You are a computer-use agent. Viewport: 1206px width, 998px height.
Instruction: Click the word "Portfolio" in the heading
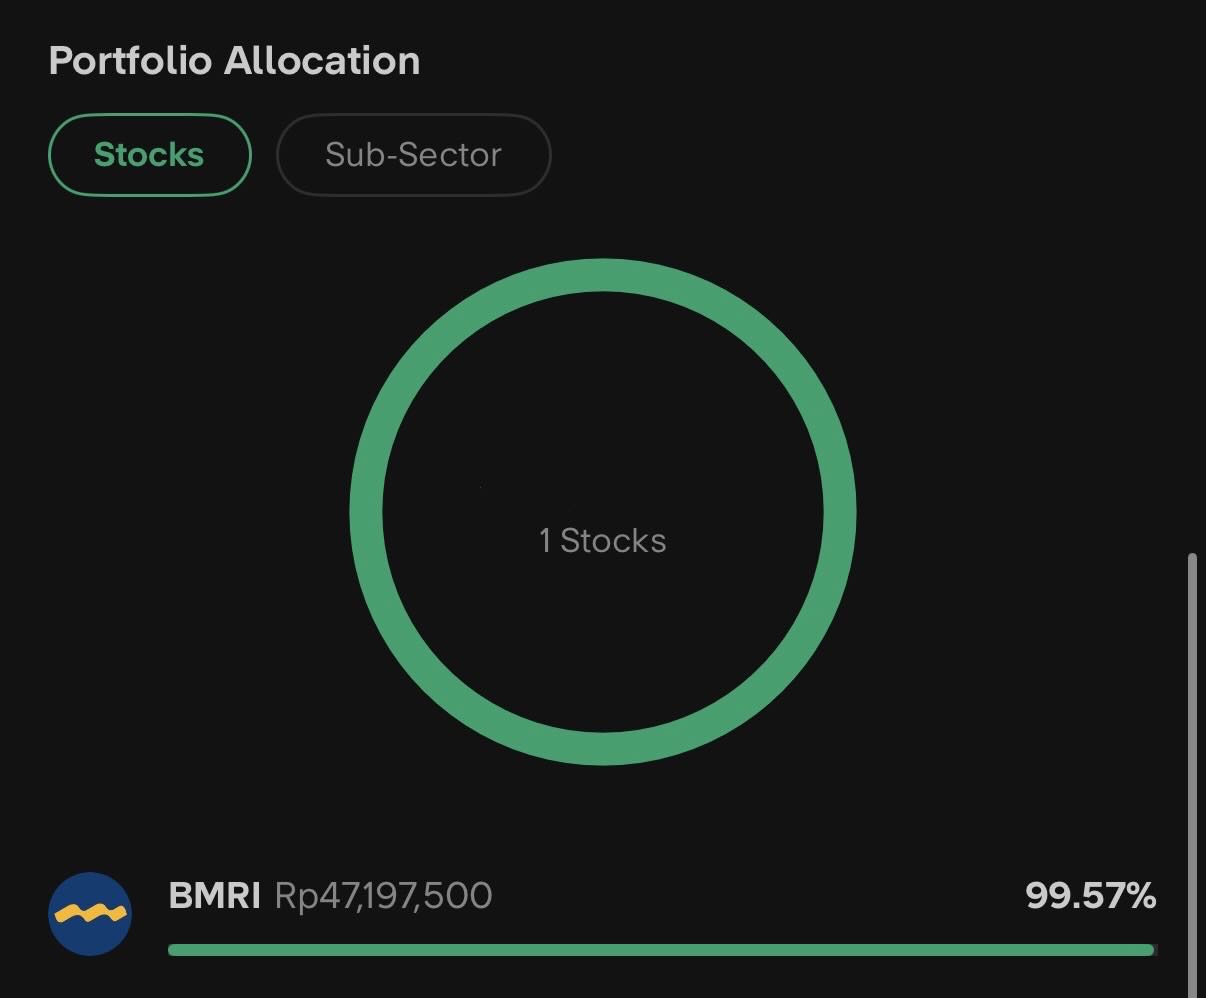tap(130, 61)
